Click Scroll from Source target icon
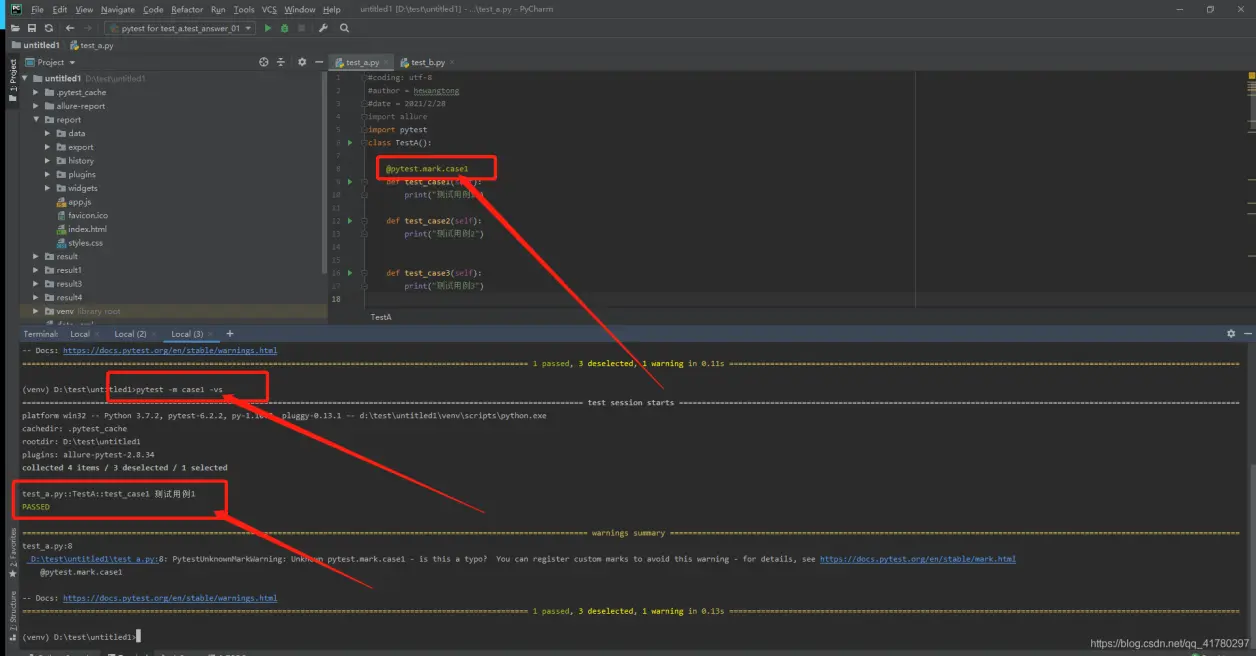The height and width of the screenshot is (656, 1256). point(264,62)
